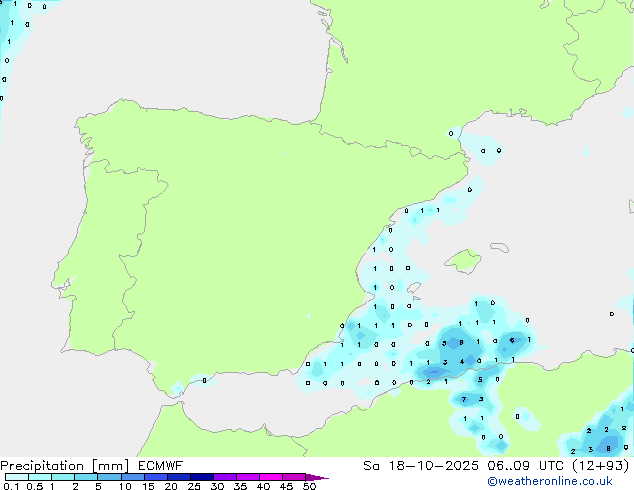The image size is (634, 490).
Task: Select the 5–10 mm legend color box
Action: pyautogui.click(x=109, y=477)
